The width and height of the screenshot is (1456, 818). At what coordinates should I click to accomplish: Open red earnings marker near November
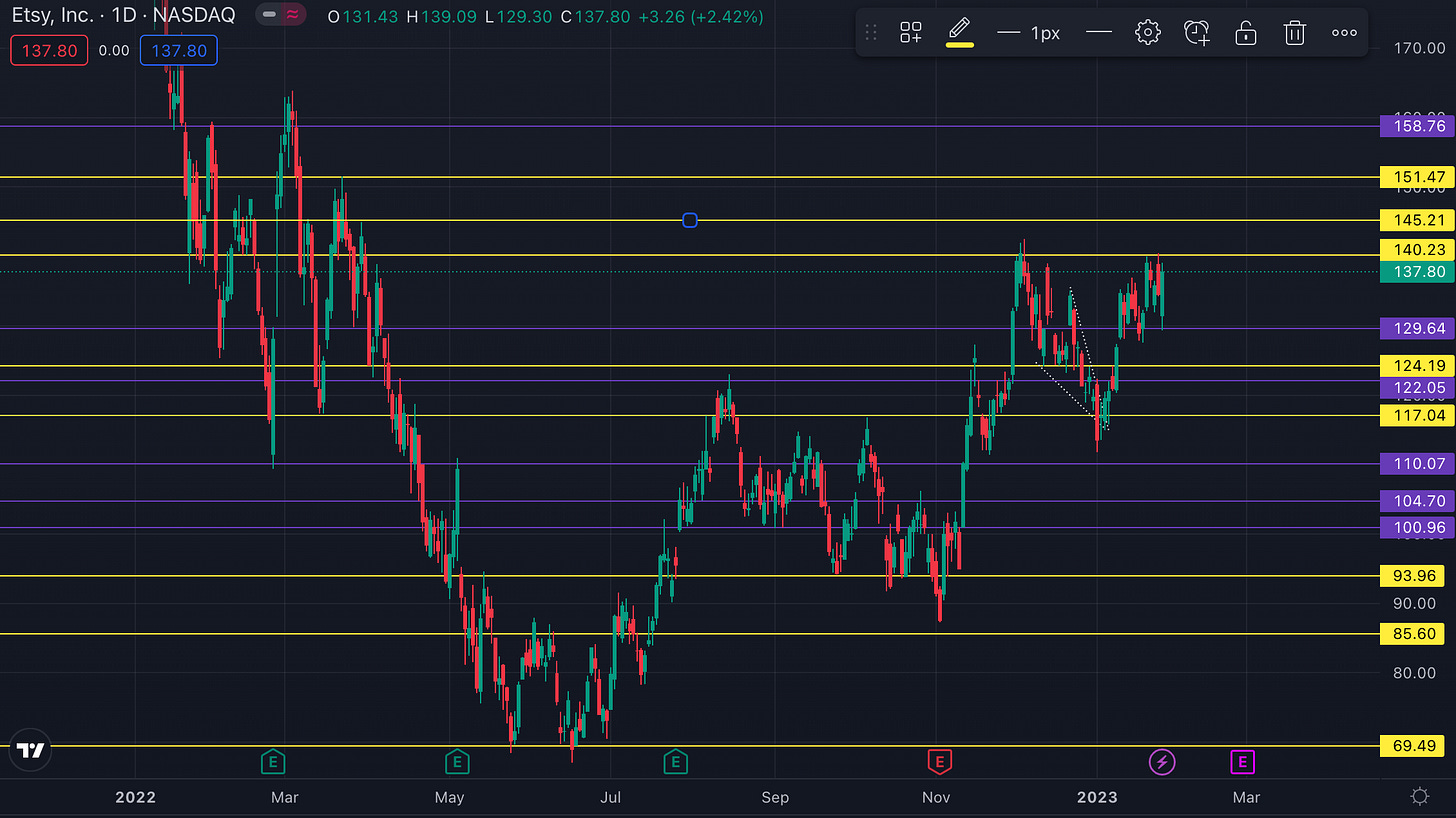[938, 763]
